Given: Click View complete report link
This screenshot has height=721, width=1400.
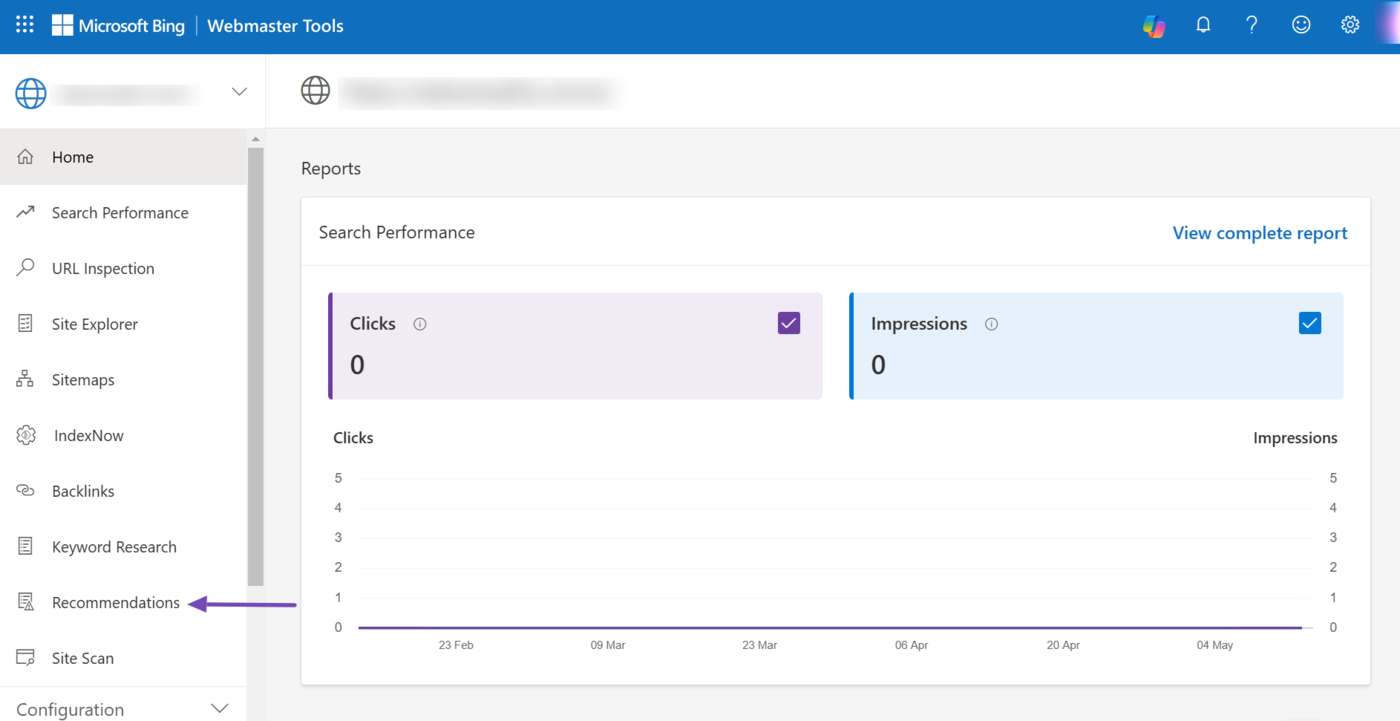Looking at the screenshot, I should (x=1259, y=233).
